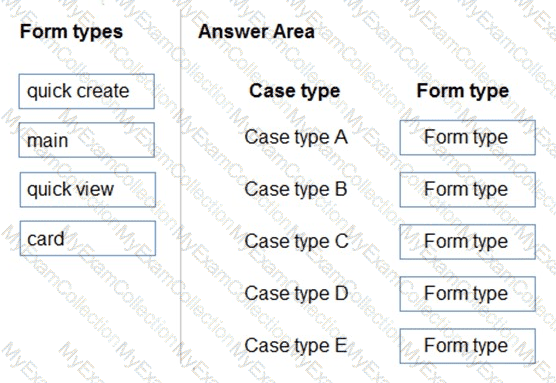Click the Case type A label
The height and width of the screenshot is (383, 556).
click(x=296, y=138)
